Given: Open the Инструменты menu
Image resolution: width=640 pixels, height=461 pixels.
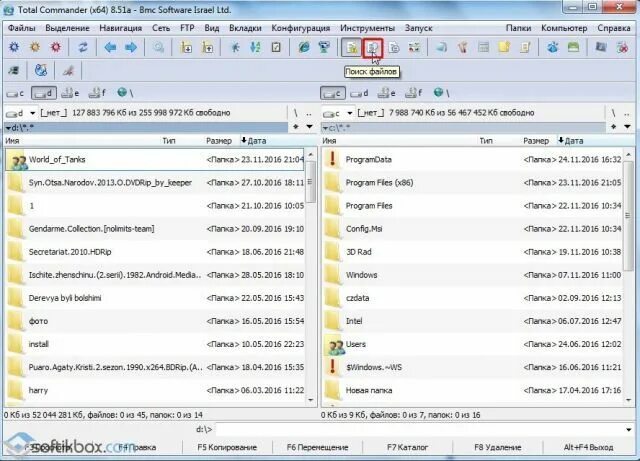Looking at the screenshot, I should [x=367, y=28].
